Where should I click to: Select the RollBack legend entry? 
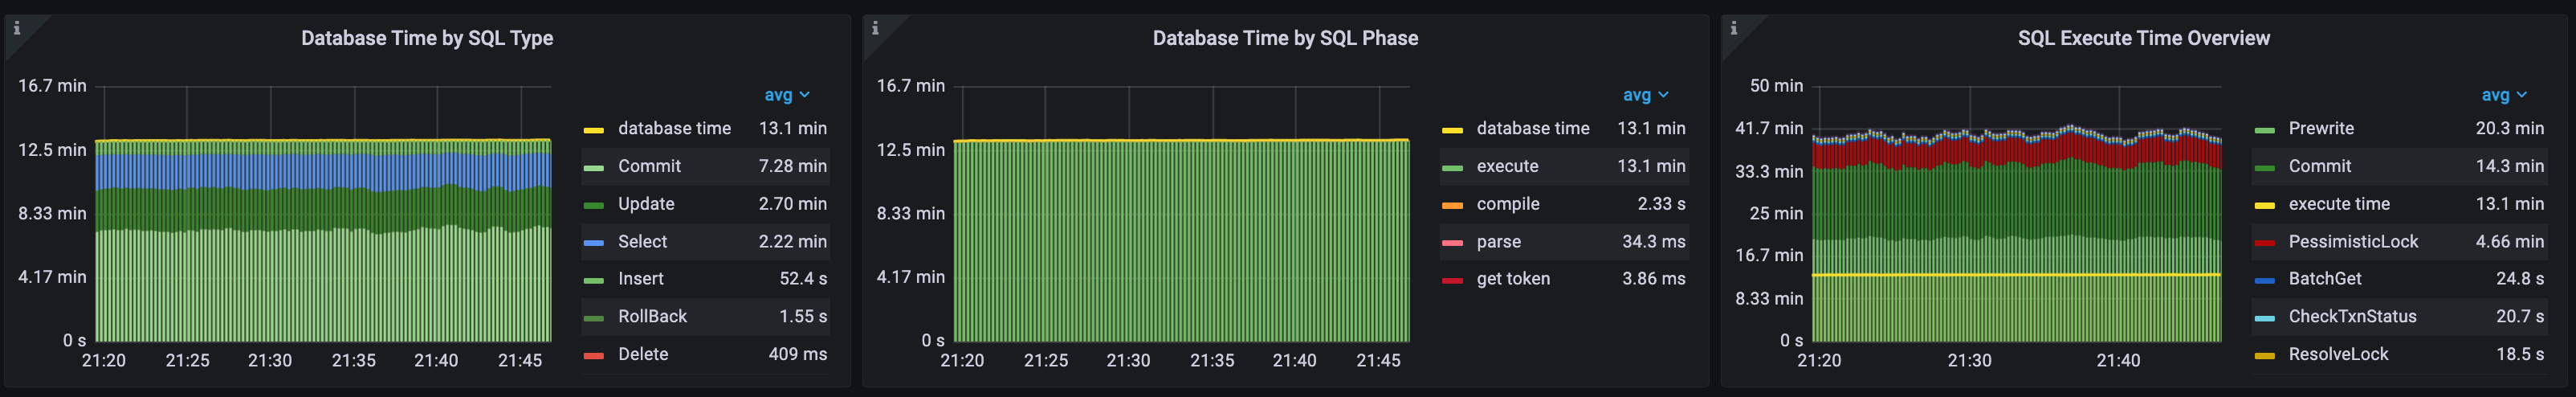[x=652, y=316]
